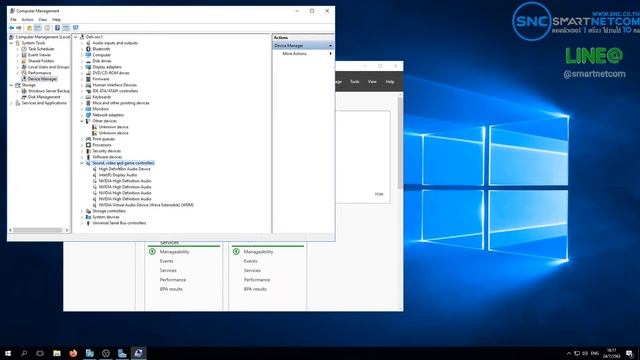Open File Explorer from the taskbar
This screenshot has height=360, width=640.
[57, 353]
